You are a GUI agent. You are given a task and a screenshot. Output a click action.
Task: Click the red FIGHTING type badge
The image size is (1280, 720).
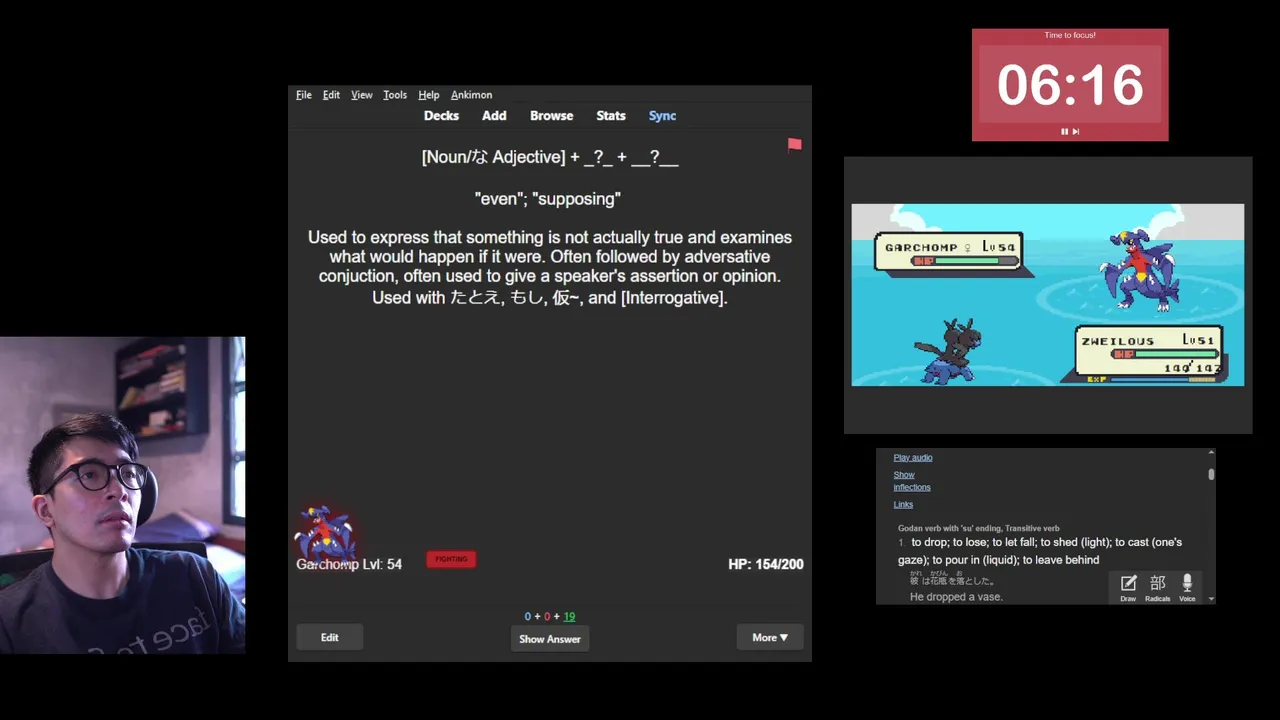click(451, 559)
